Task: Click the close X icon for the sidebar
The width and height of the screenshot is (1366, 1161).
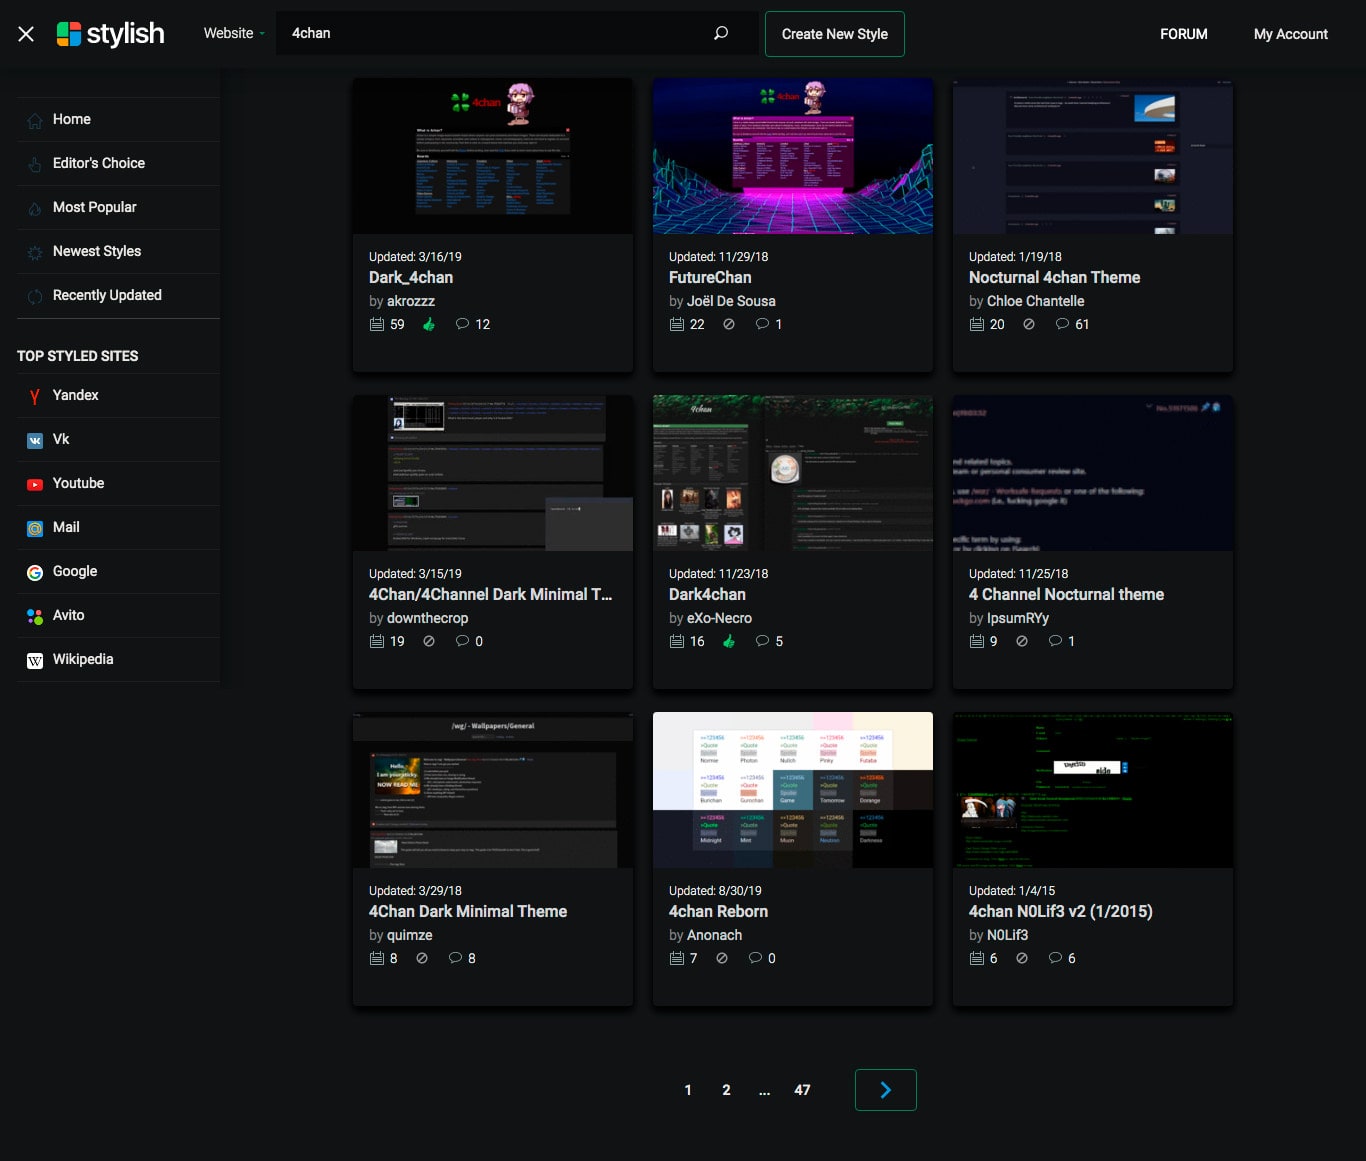Action: tap(25, 33)
